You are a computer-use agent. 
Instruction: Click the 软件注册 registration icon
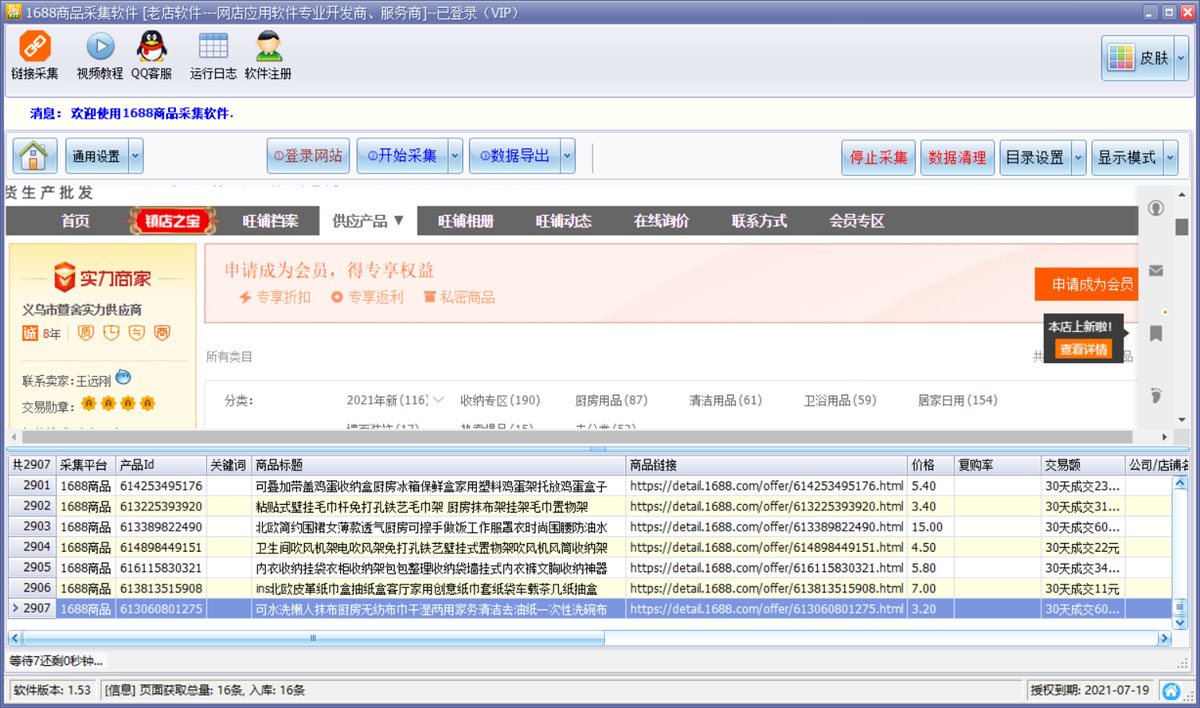[268, 47]
